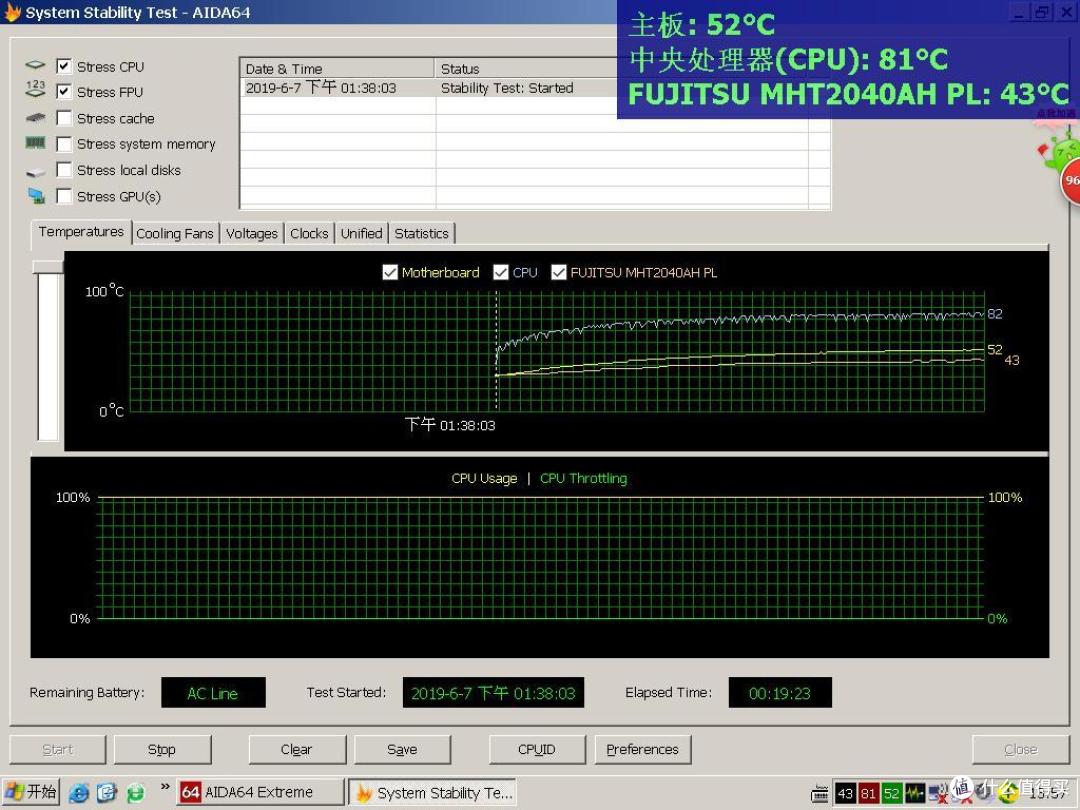Toggle the Stress FPU checkbox
This screenshot has width=1080, height=810.
[64, 92]
